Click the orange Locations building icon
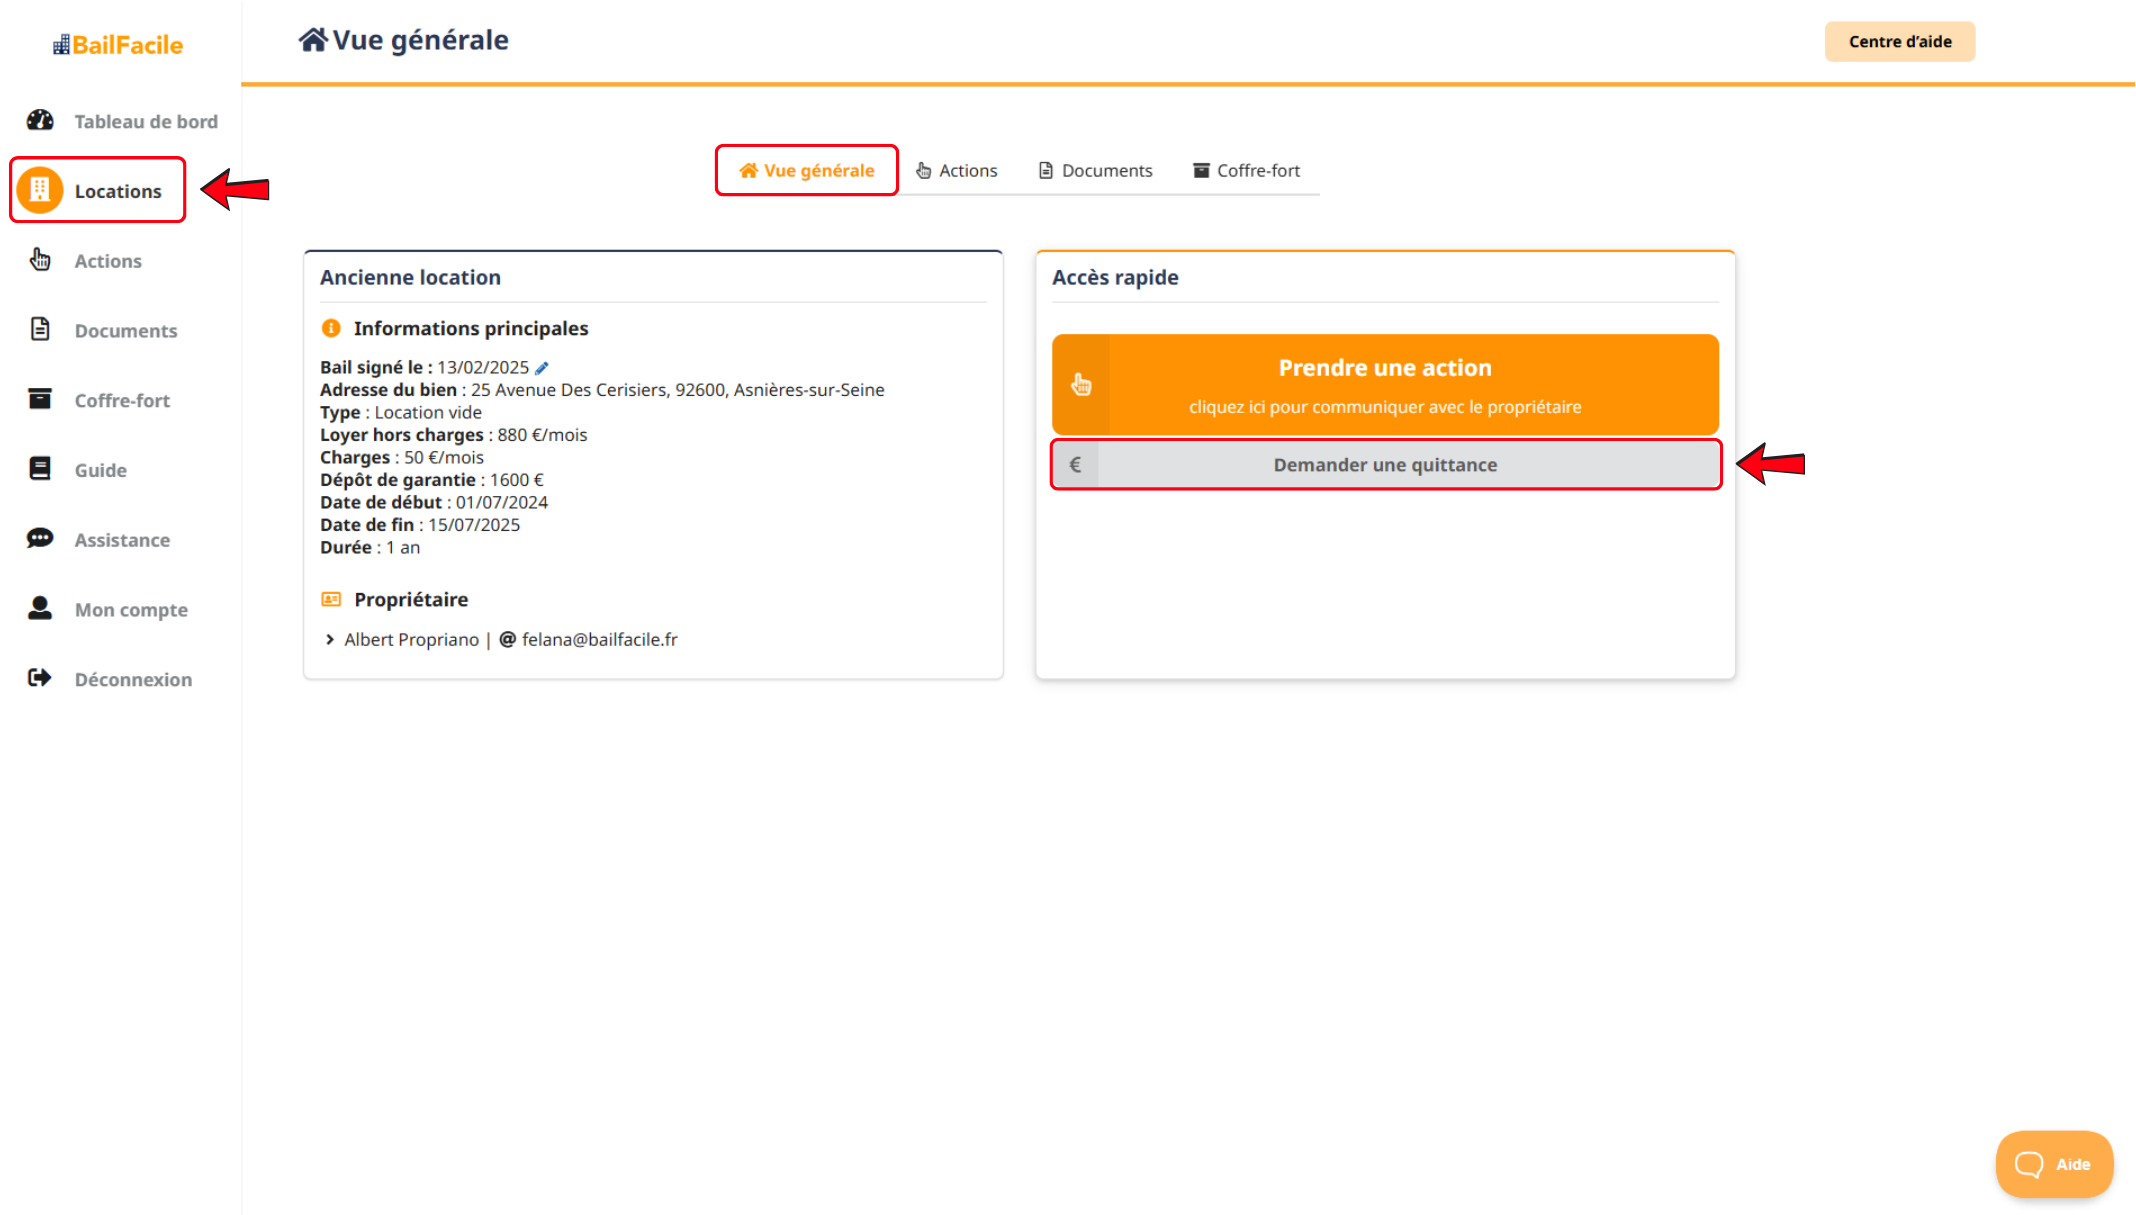Viewport: 2136px width, 1215px height. [40, 190]
